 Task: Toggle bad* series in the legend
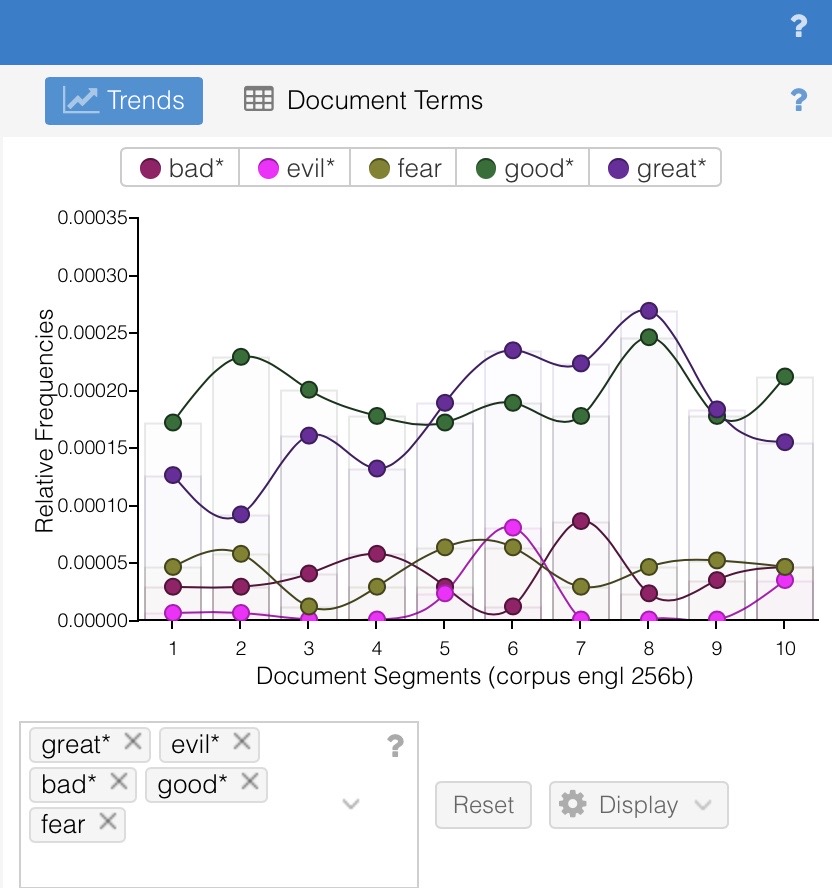click(180, 169)
